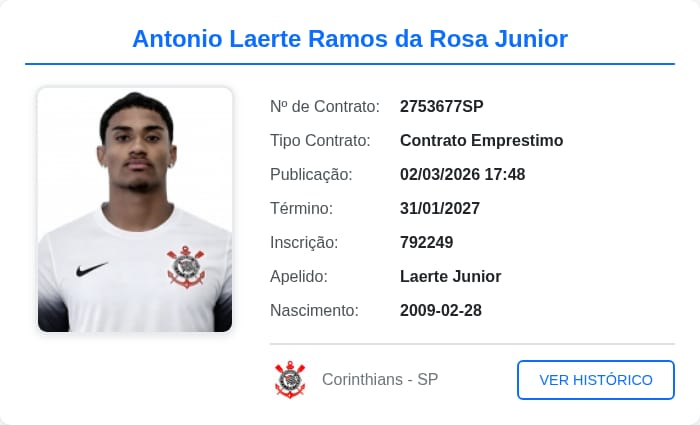This screenshot has height=425, width=700.
Task: Click the player name heading at top
Action: [x=350, y=39]
